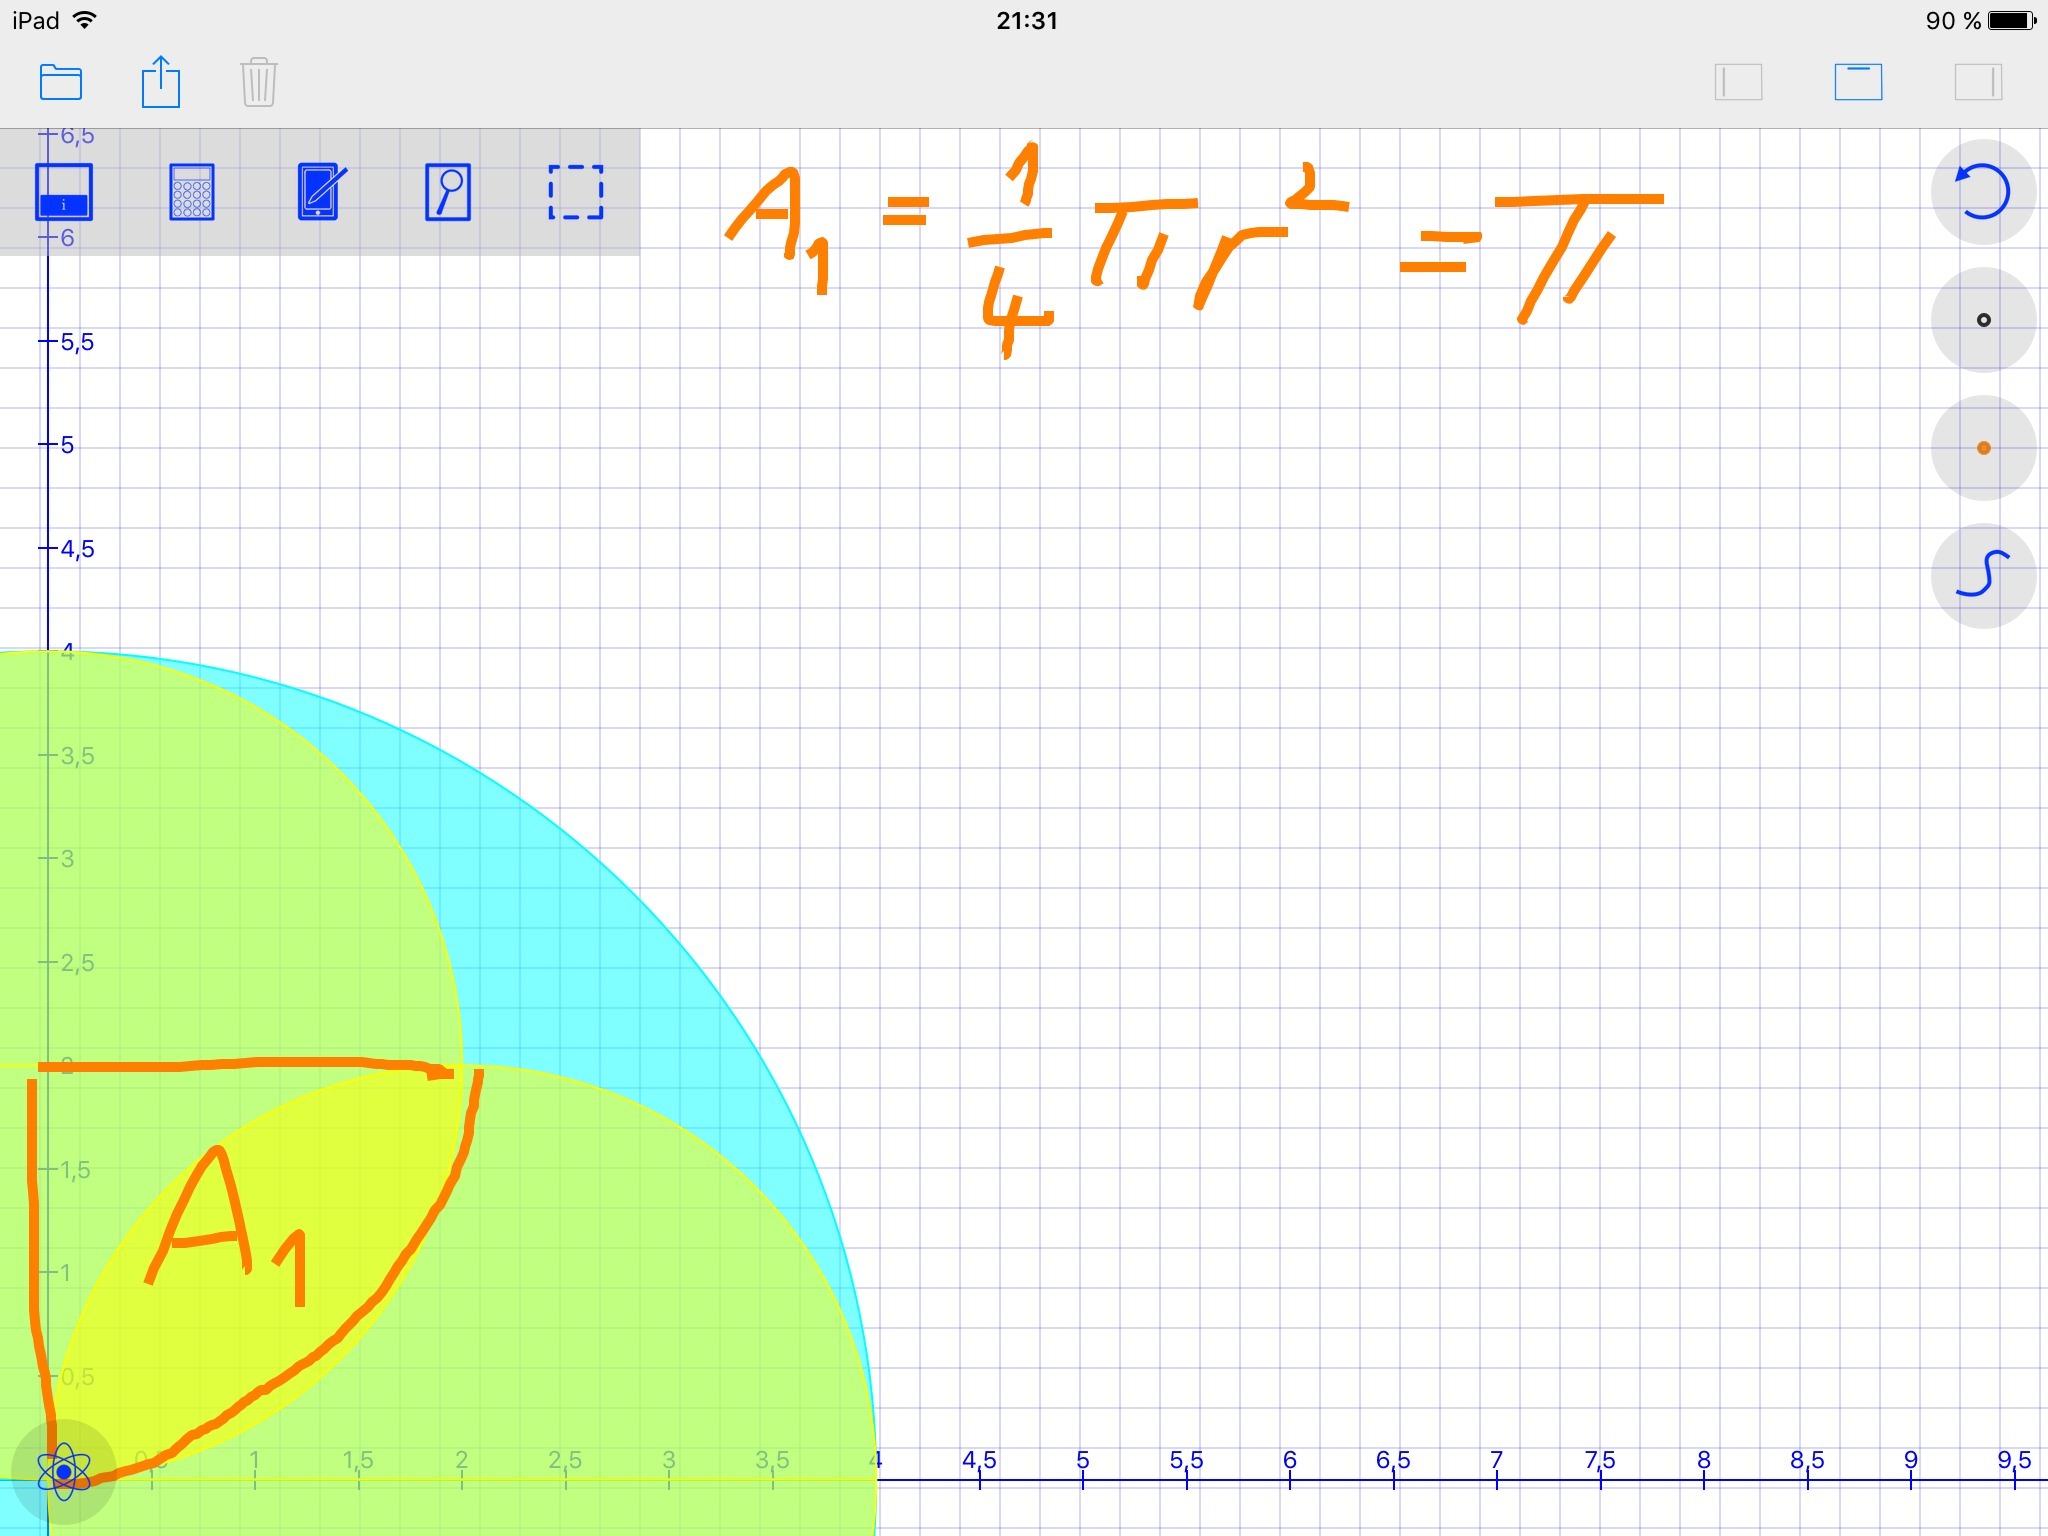
Task: Activate the dashed rectangle selection tool
Action: 576,191
